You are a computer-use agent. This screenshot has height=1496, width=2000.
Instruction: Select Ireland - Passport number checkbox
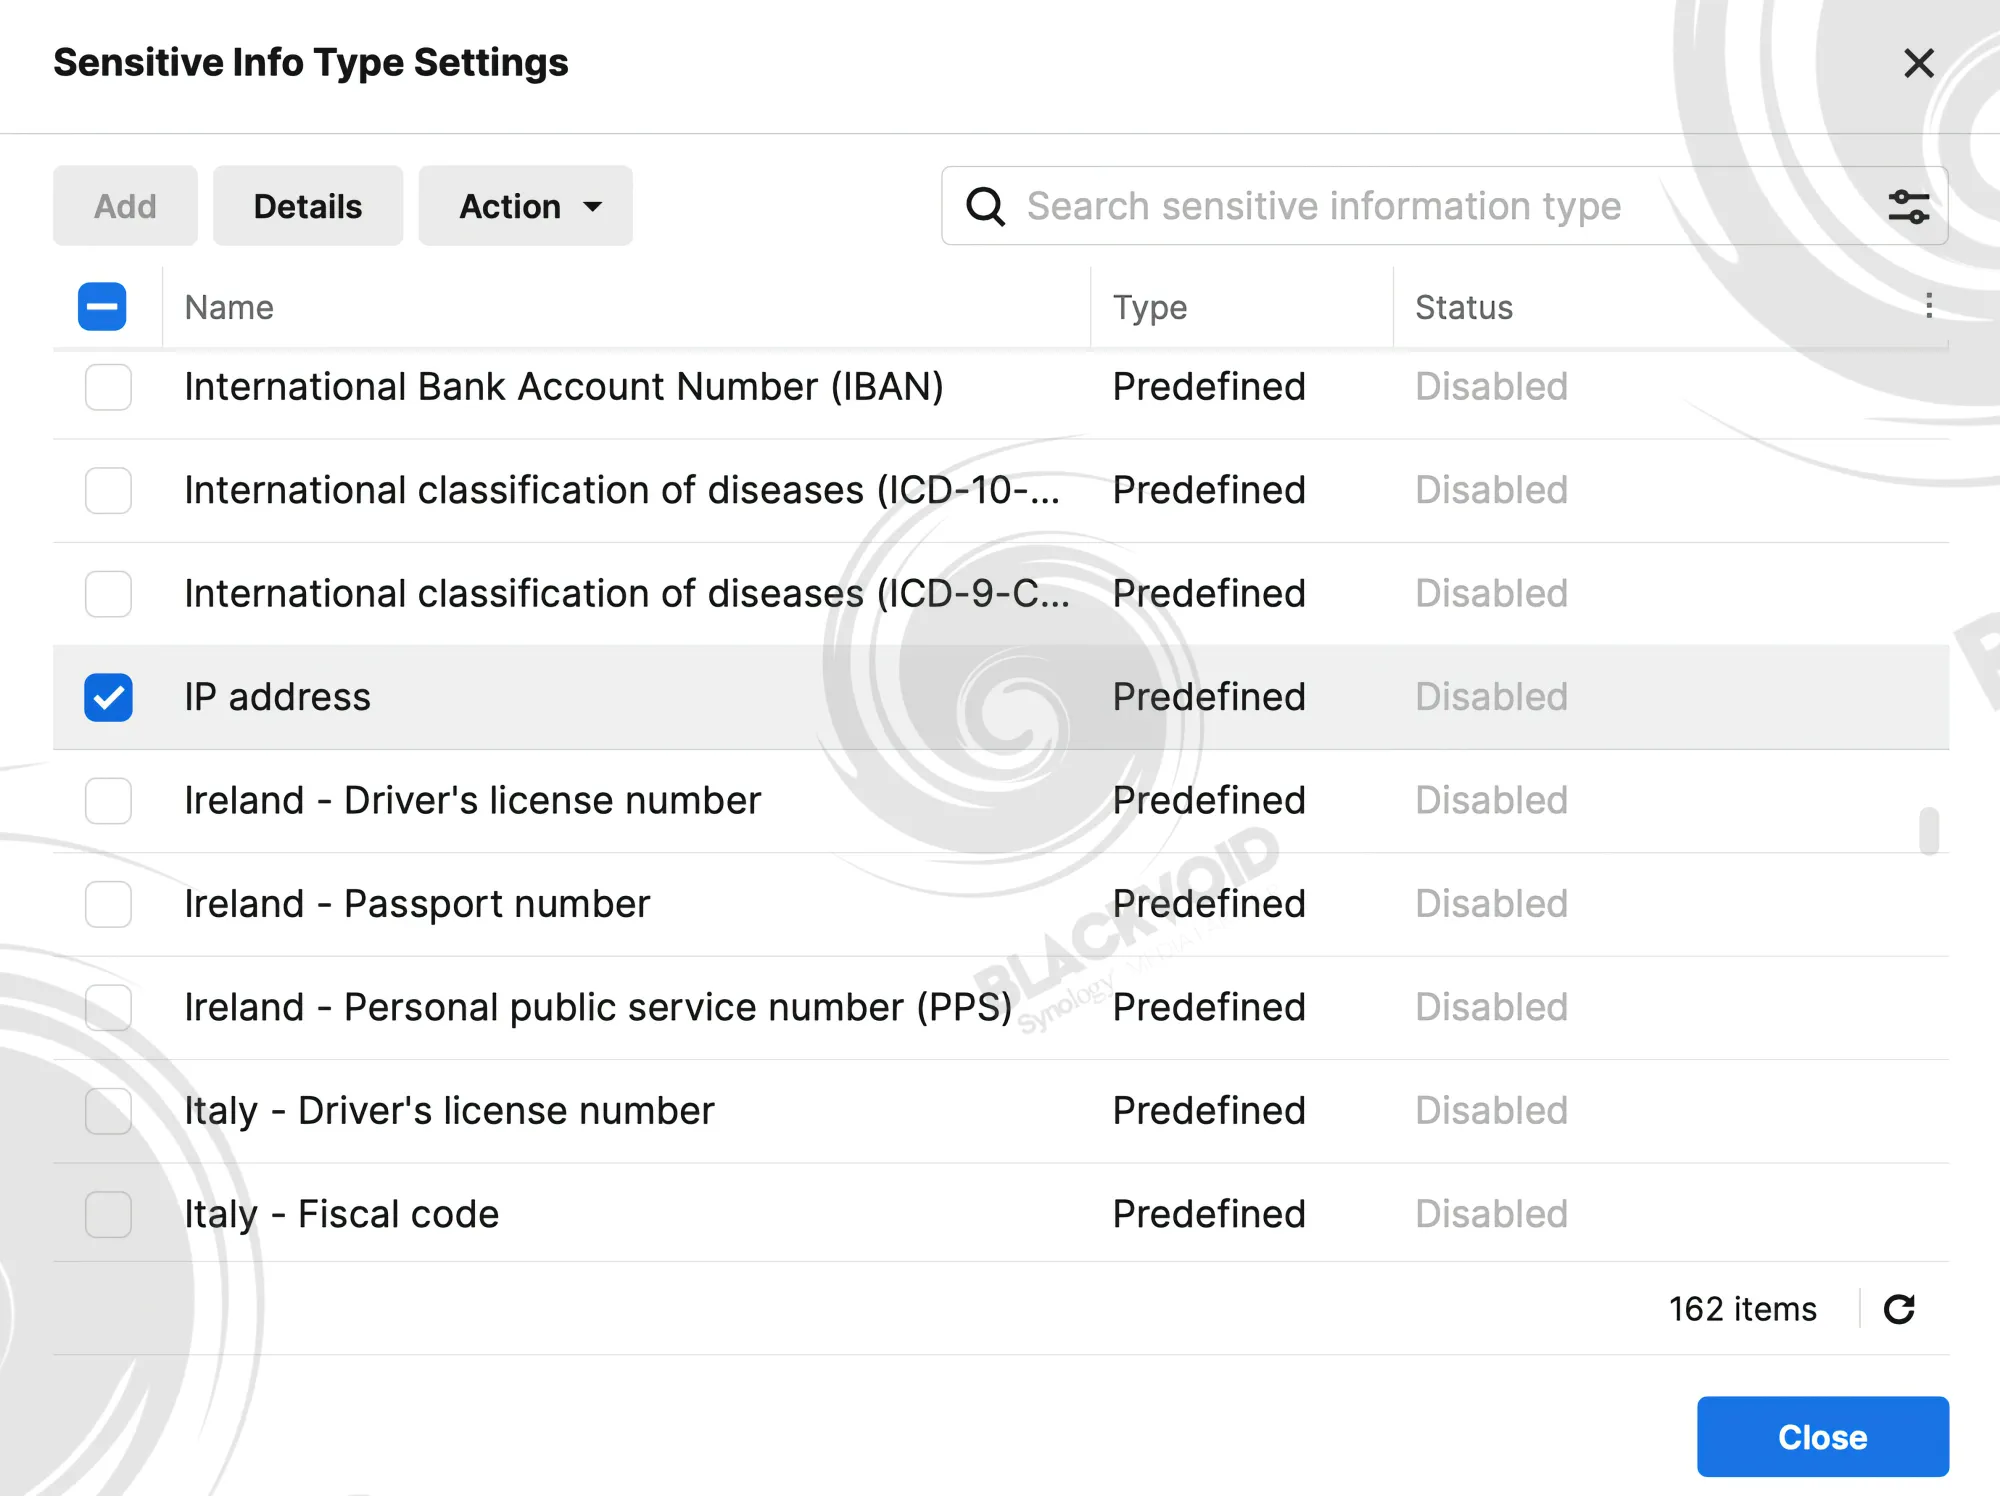(108, 904)
